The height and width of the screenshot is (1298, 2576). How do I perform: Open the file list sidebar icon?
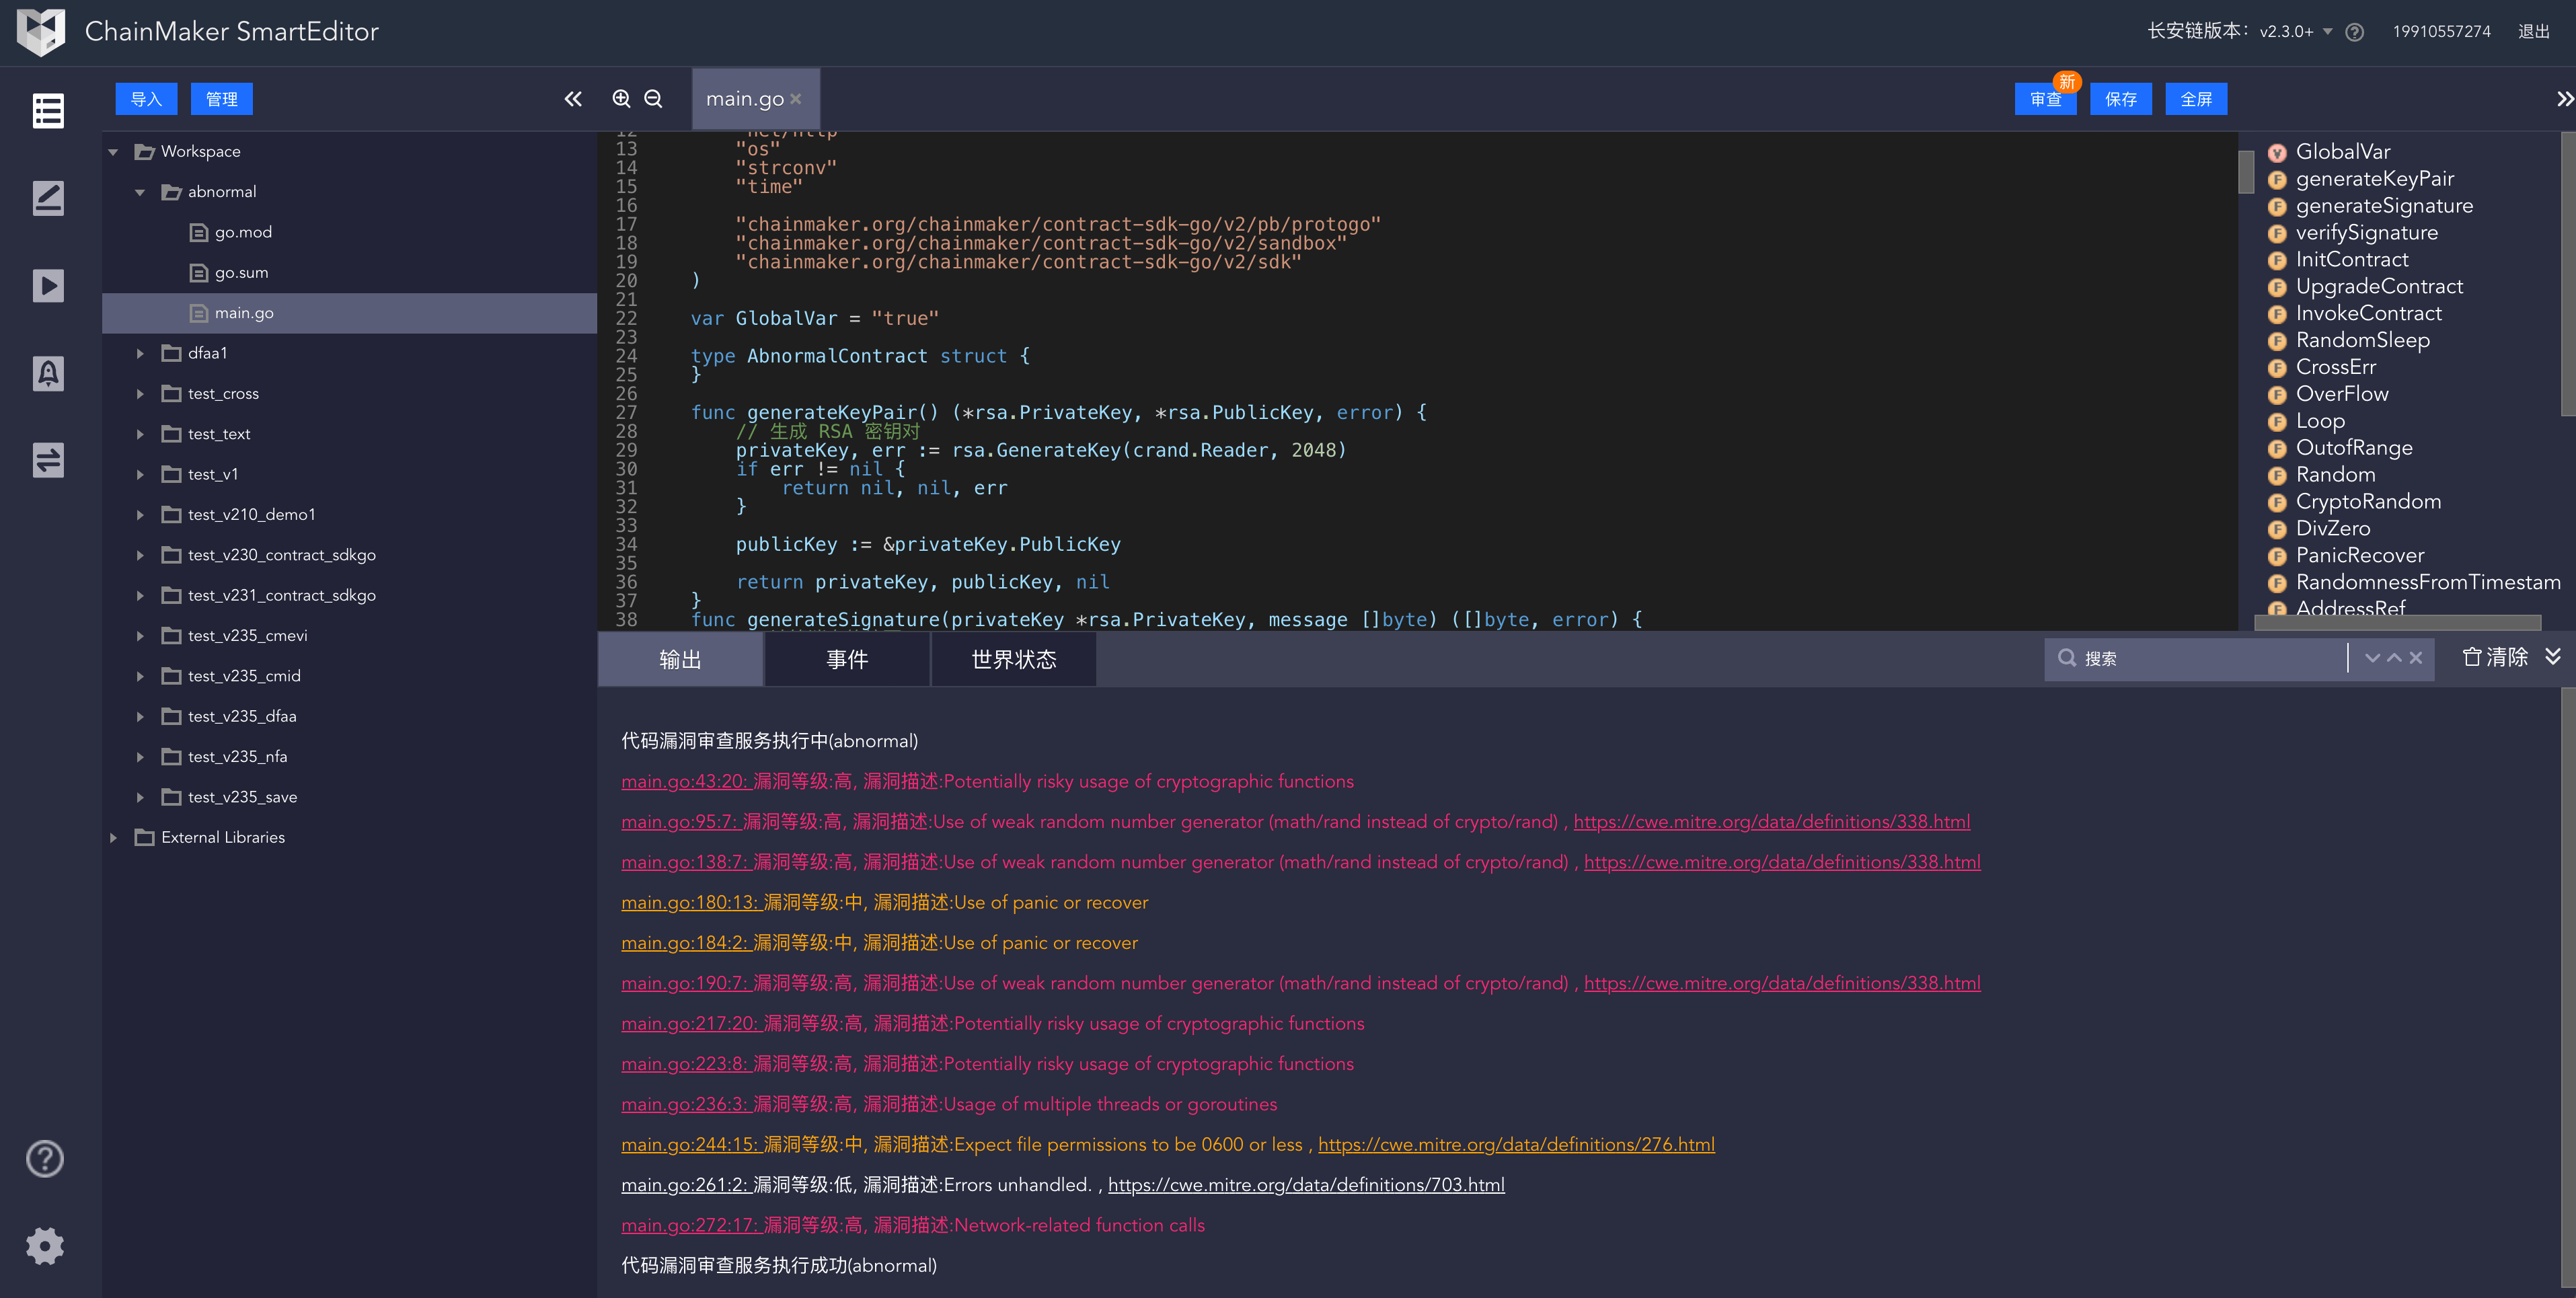click(x=47, y=111)
